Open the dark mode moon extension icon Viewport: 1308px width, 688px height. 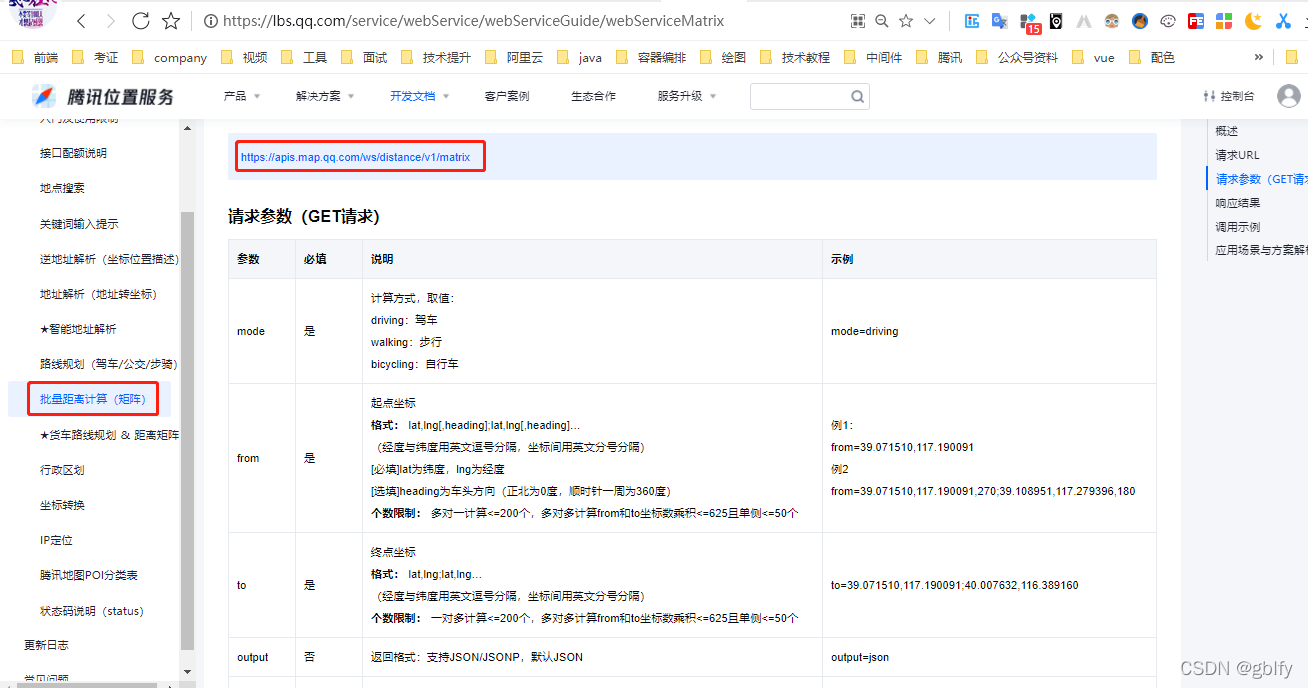tap(1253, 20)
